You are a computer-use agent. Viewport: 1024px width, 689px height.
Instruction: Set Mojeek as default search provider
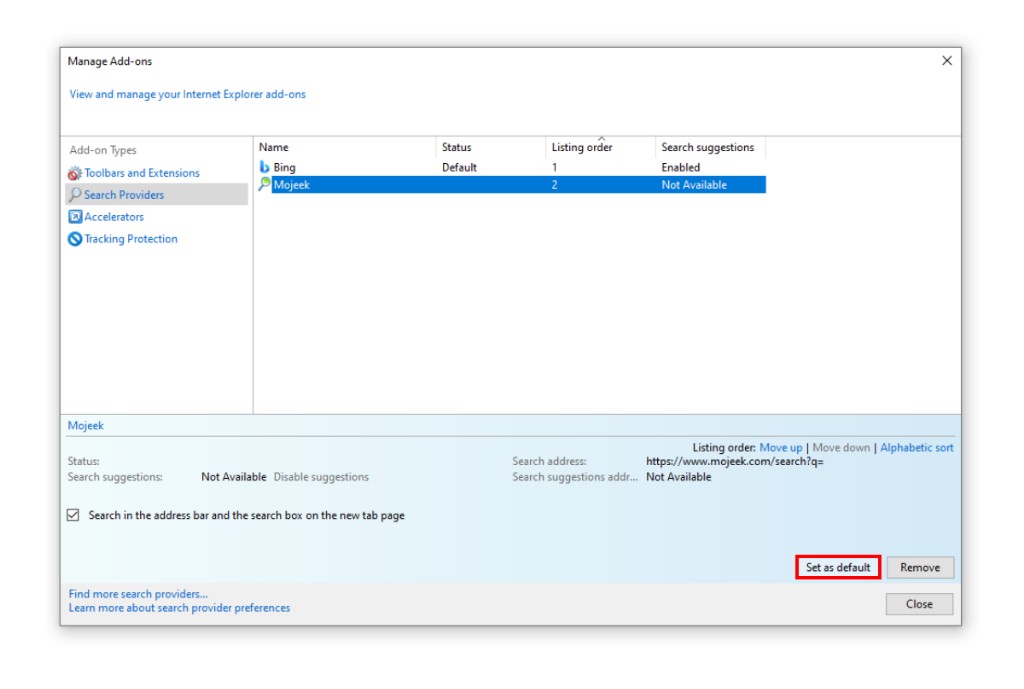pos(838,567)
